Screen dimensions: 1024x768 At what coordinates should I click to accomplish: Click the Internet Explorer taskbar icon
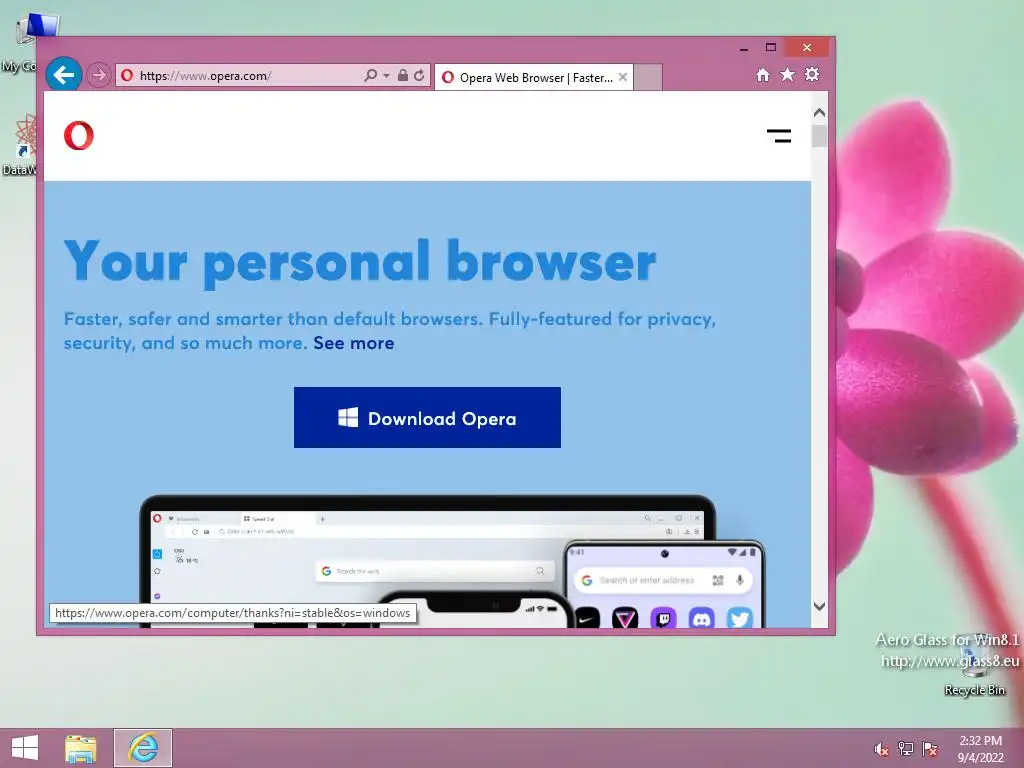point(143,748)
